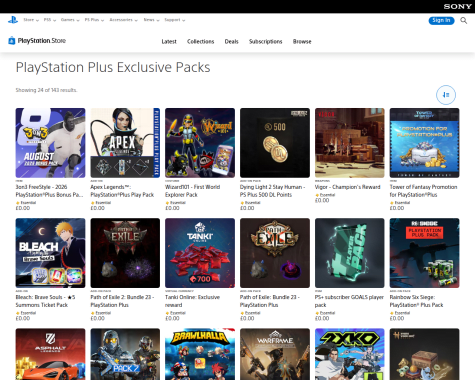475x380 pixels.
Task: Click Path of Exile 2: Bundle 23 title
Action: click(122, 301)
